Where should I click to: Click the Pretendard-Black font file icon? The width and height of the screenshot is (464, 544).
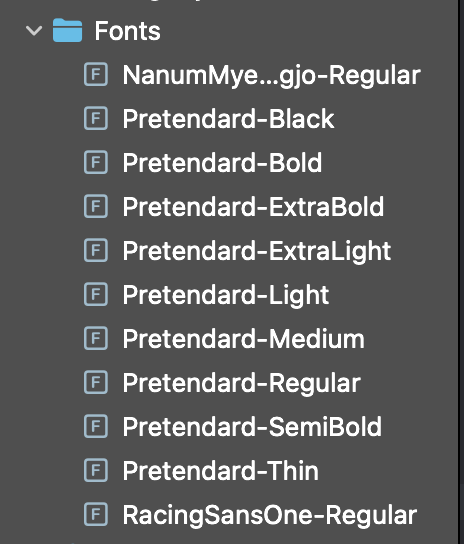pos(96,118)
